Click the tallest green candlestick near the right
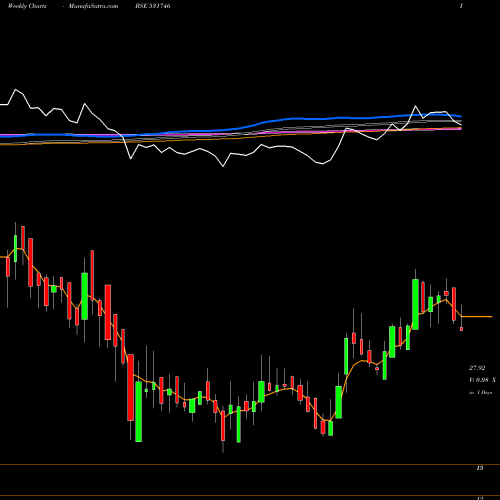500x500 pixels. point(415,304)
